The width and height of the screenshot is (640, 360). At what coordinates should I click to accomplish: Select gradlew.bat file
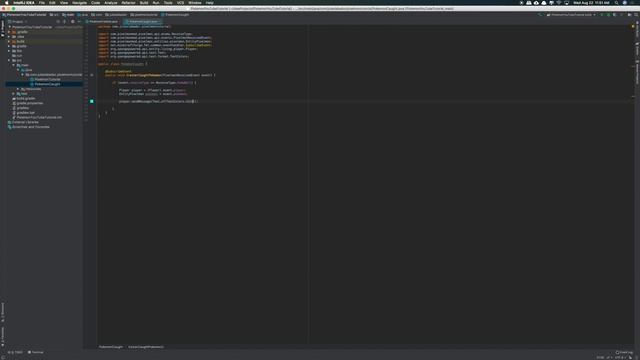pos(25,113)
